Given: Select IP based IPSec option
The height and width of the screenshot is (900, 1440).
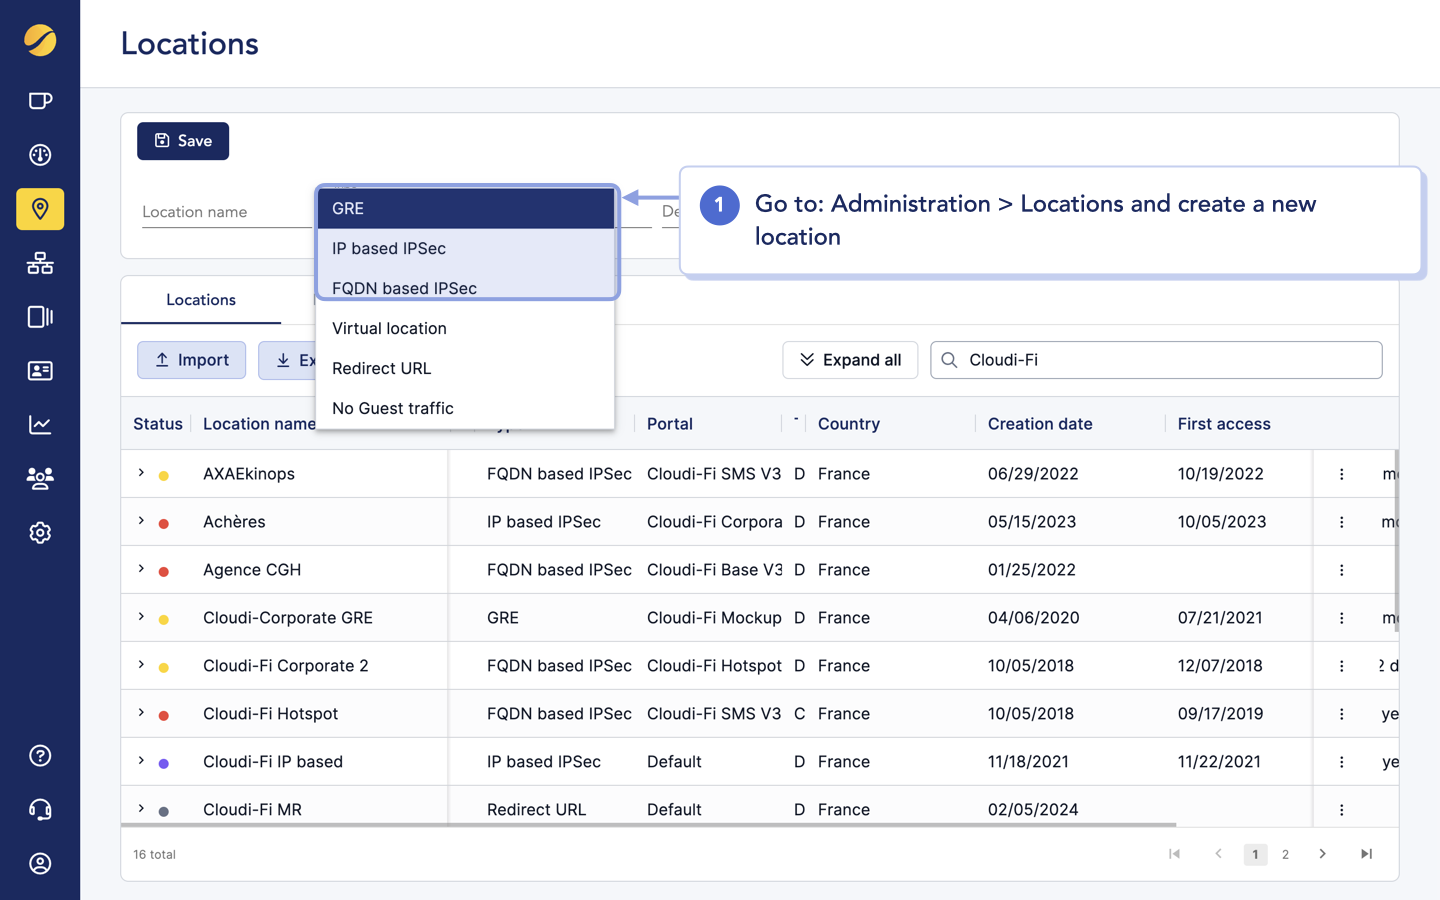Looking at the screenshot, I should pos(465,249).
